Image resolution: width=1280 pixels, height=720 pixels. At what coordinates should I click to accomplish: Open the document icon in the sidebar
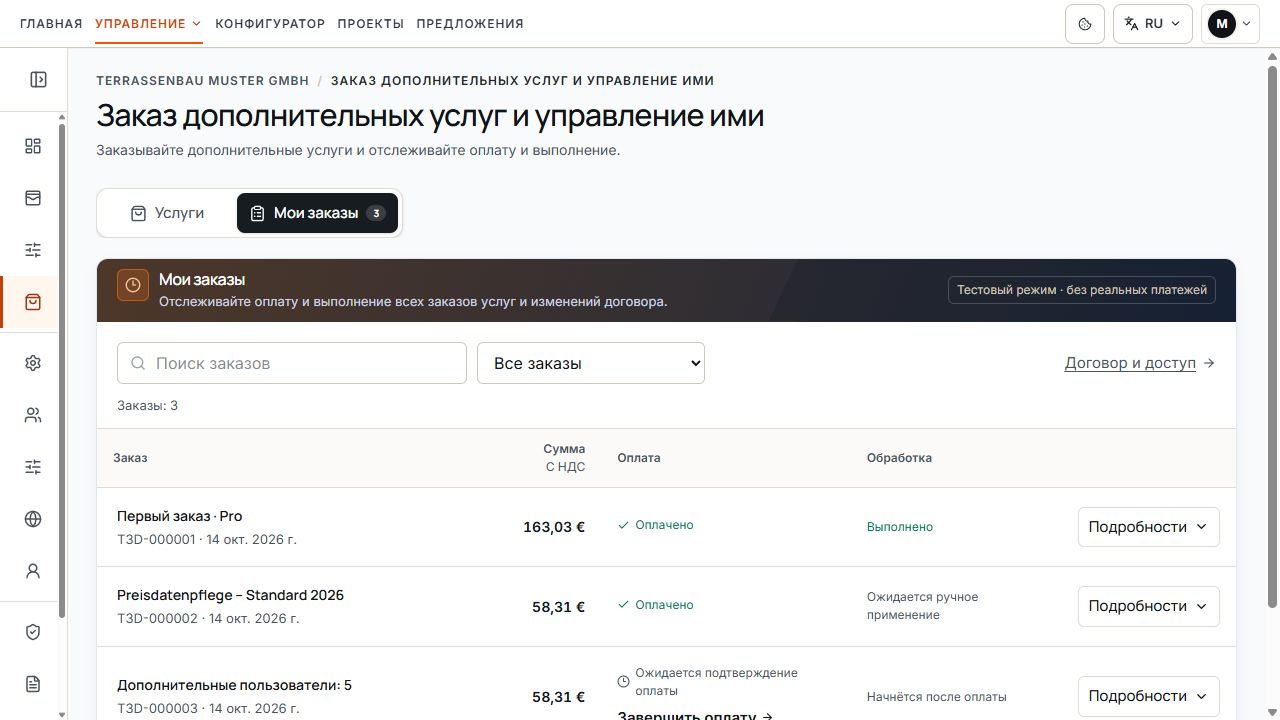pos(33,684)
